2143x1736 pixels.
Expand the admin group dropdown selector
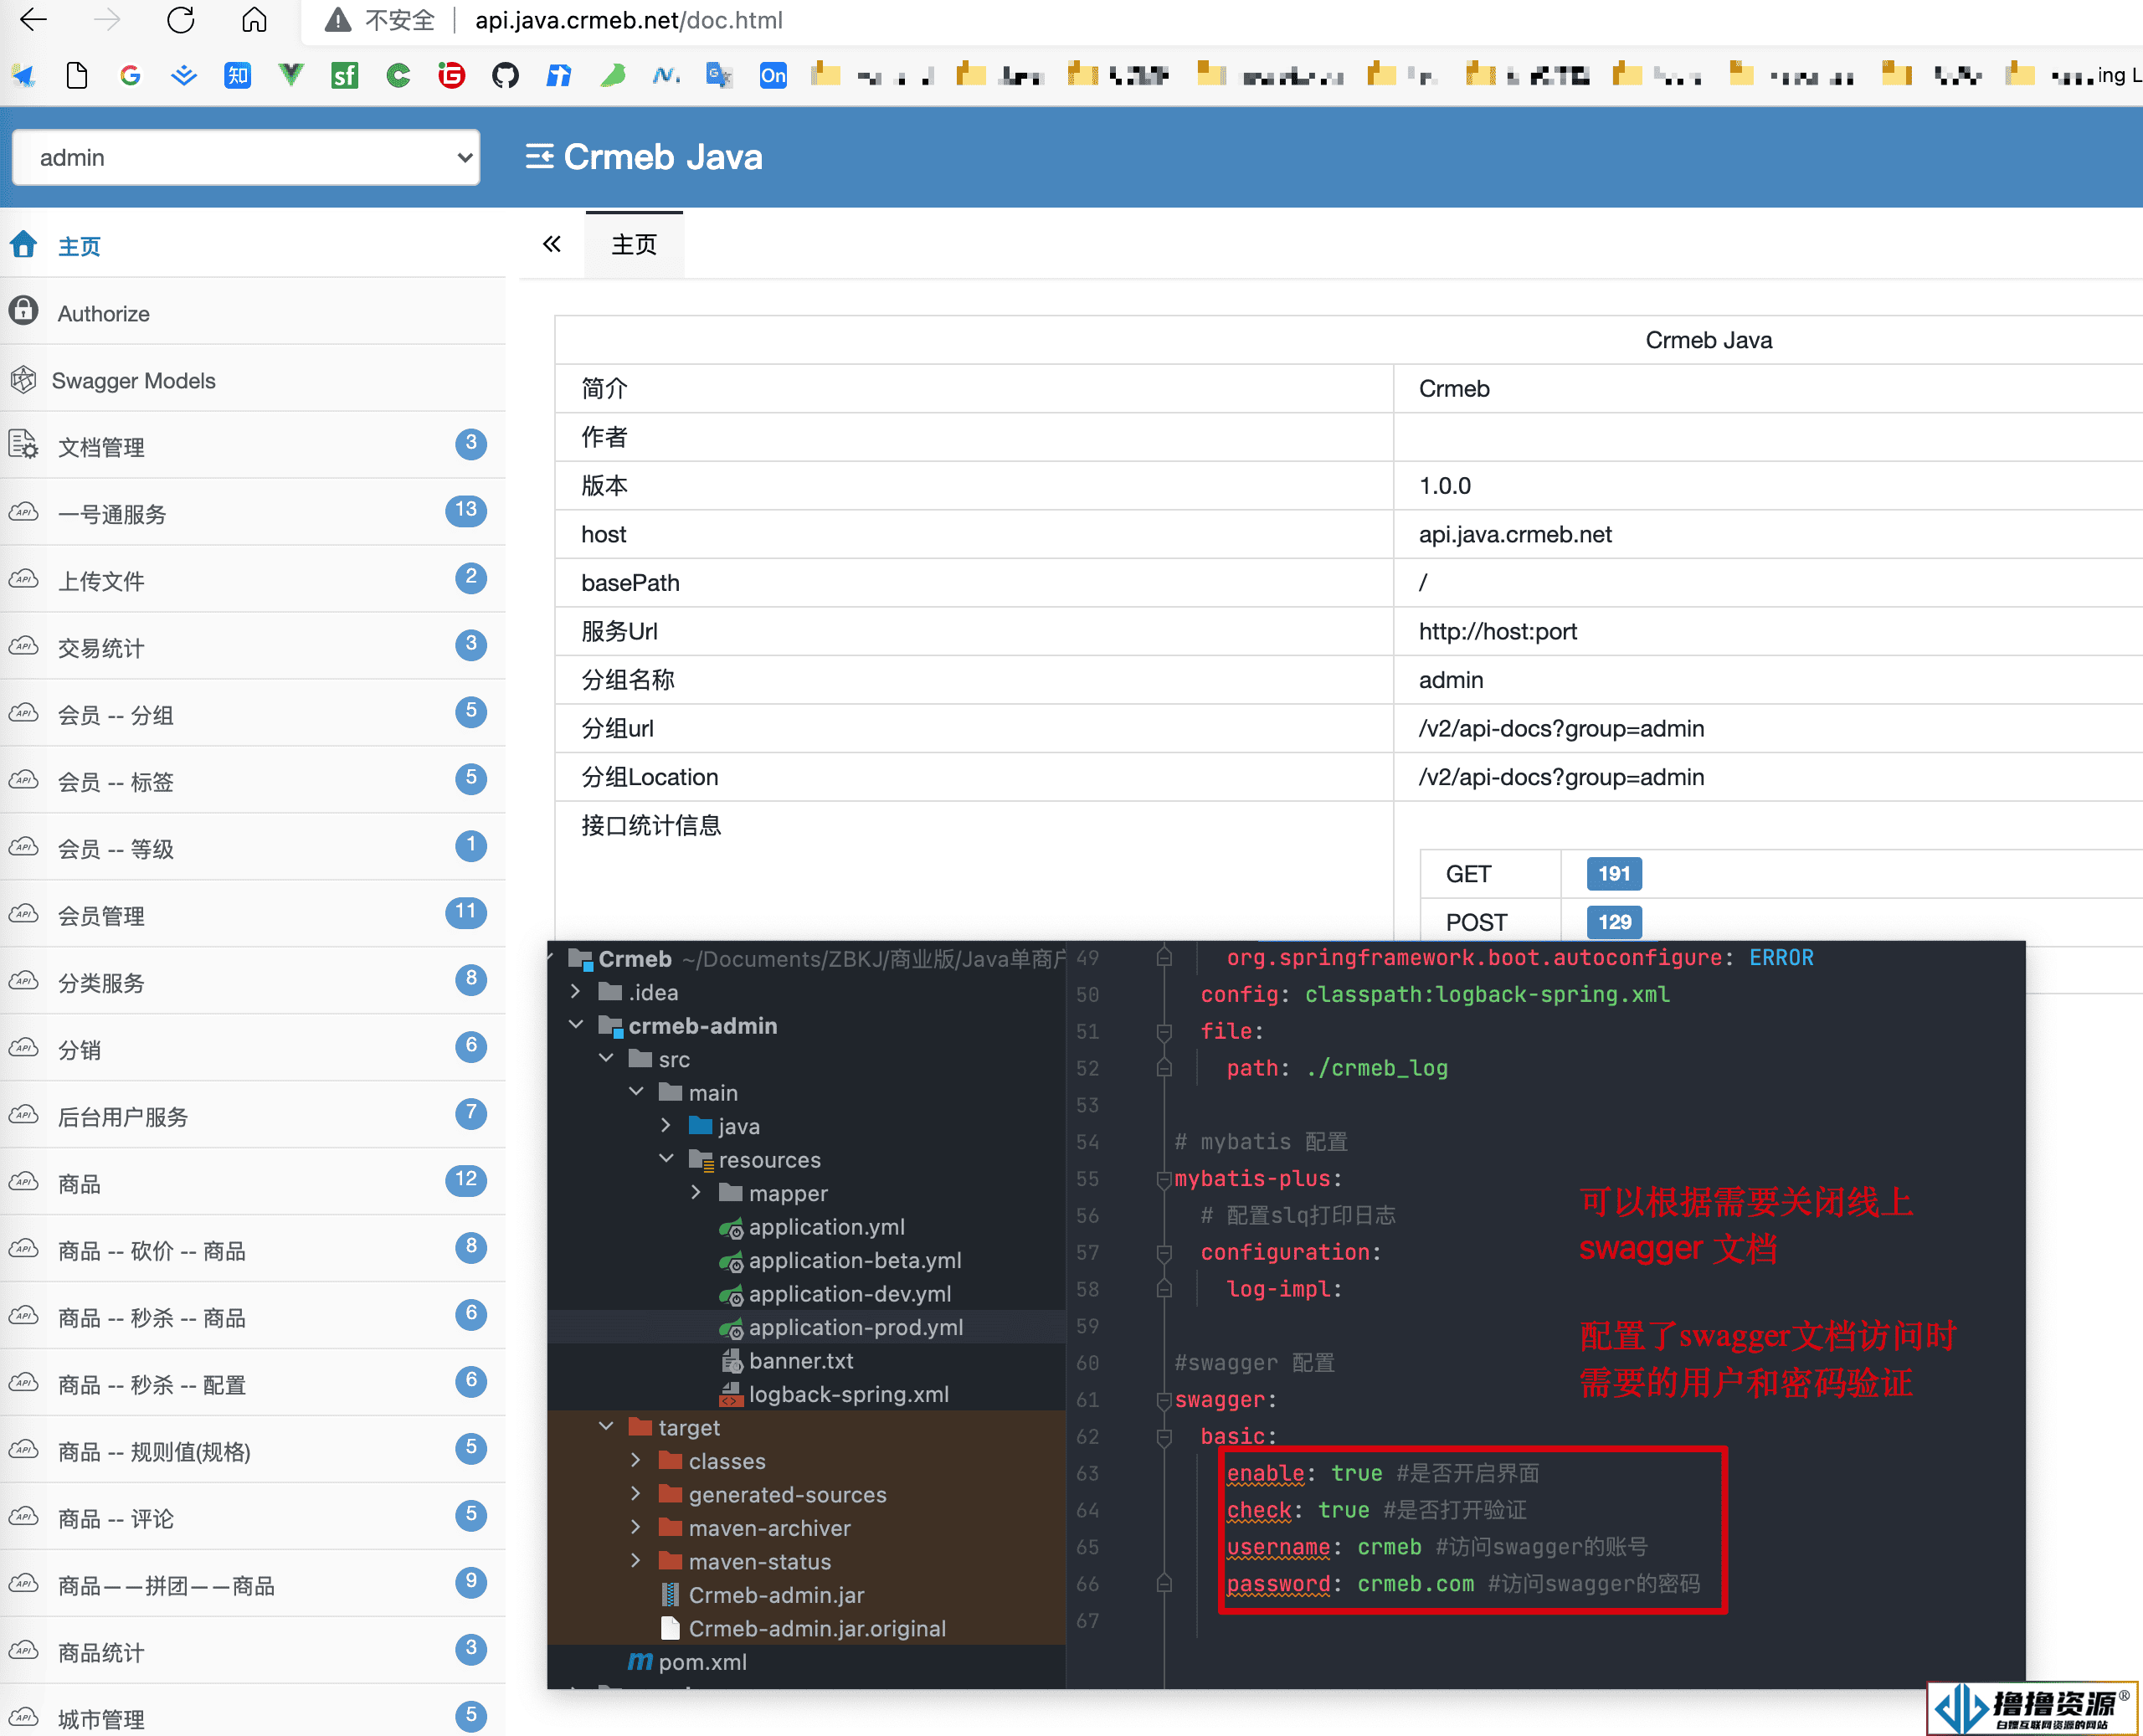coord(248,159)
